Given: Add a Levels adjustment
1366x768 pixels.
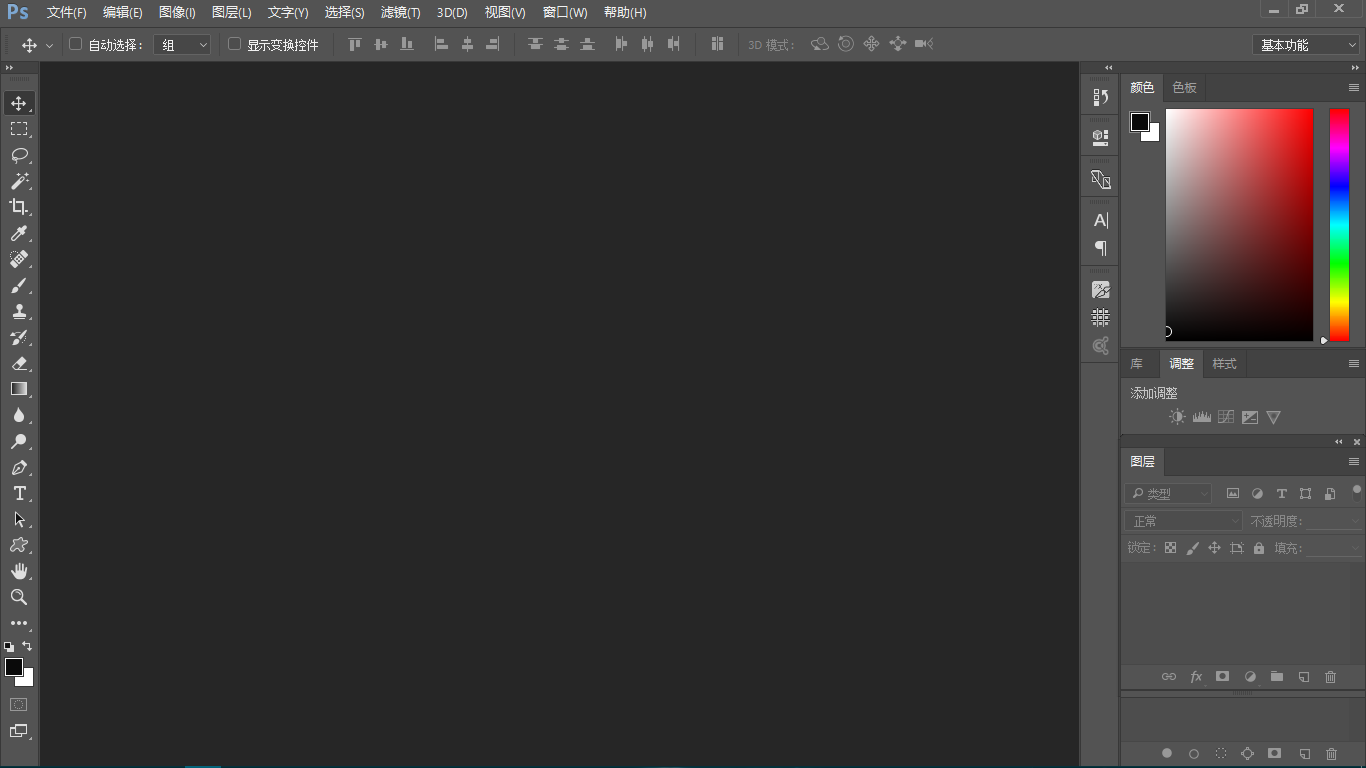Looking at the screenshot, I should 1202,417.
